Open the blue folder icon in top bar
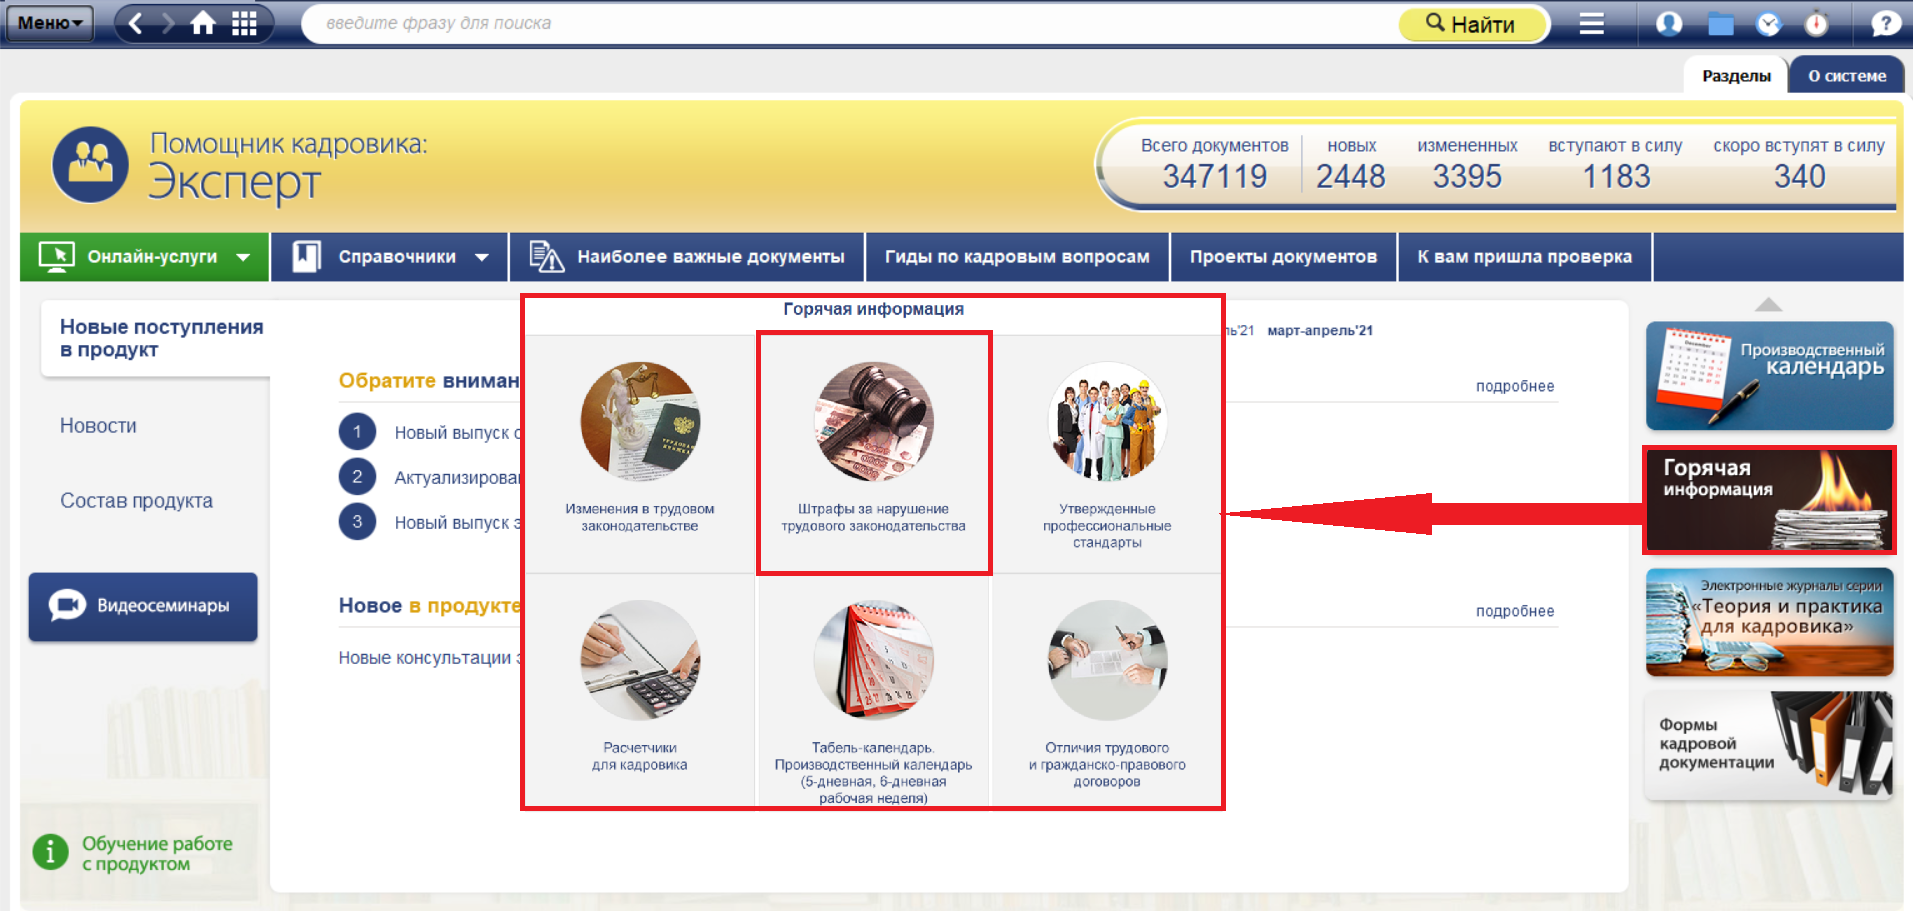The height and width of the screenshot is (911, 1913). point(1720,23)
